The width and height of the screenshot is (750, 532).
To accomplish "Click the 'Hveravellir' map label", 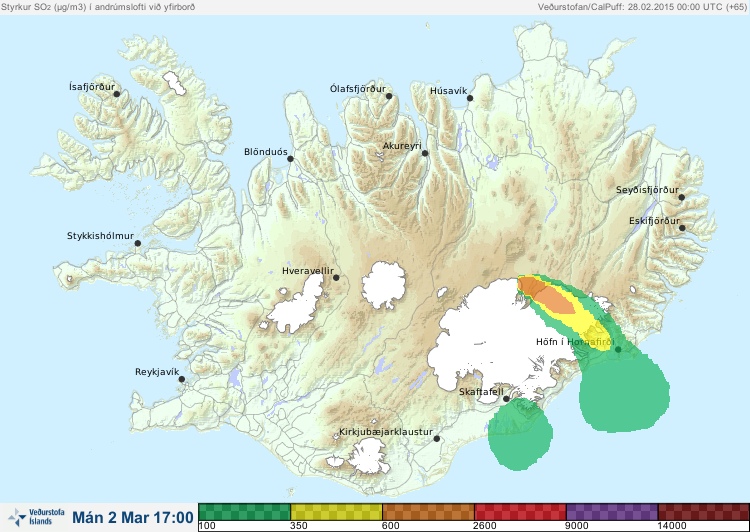I will (x=308, y=271).
